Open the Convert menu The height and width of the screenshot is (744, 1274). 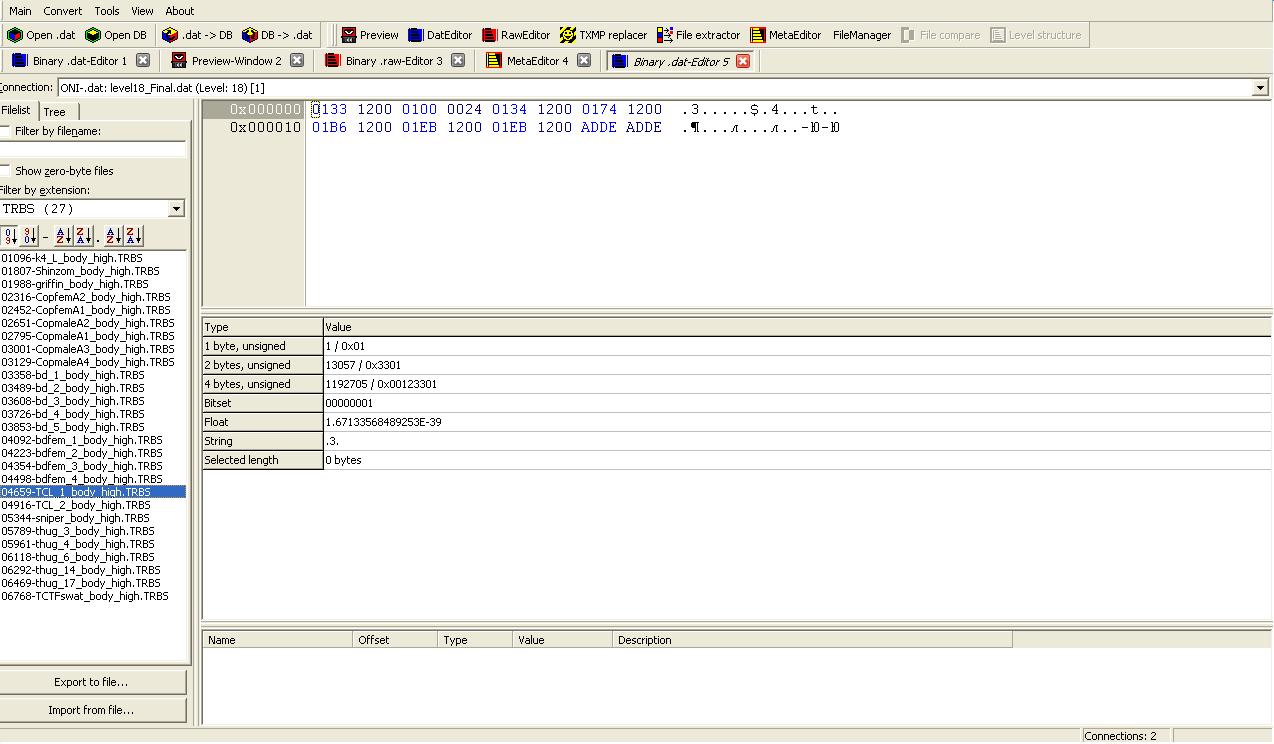63,11
